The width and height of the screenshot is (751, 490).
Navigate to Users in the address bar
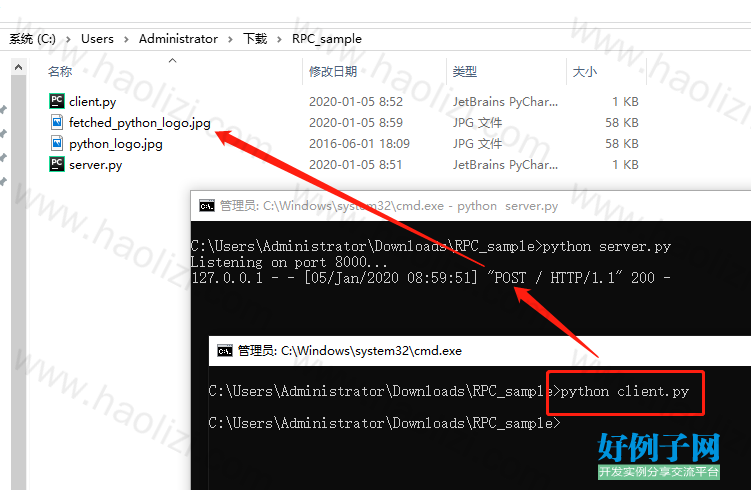(97, 39)
